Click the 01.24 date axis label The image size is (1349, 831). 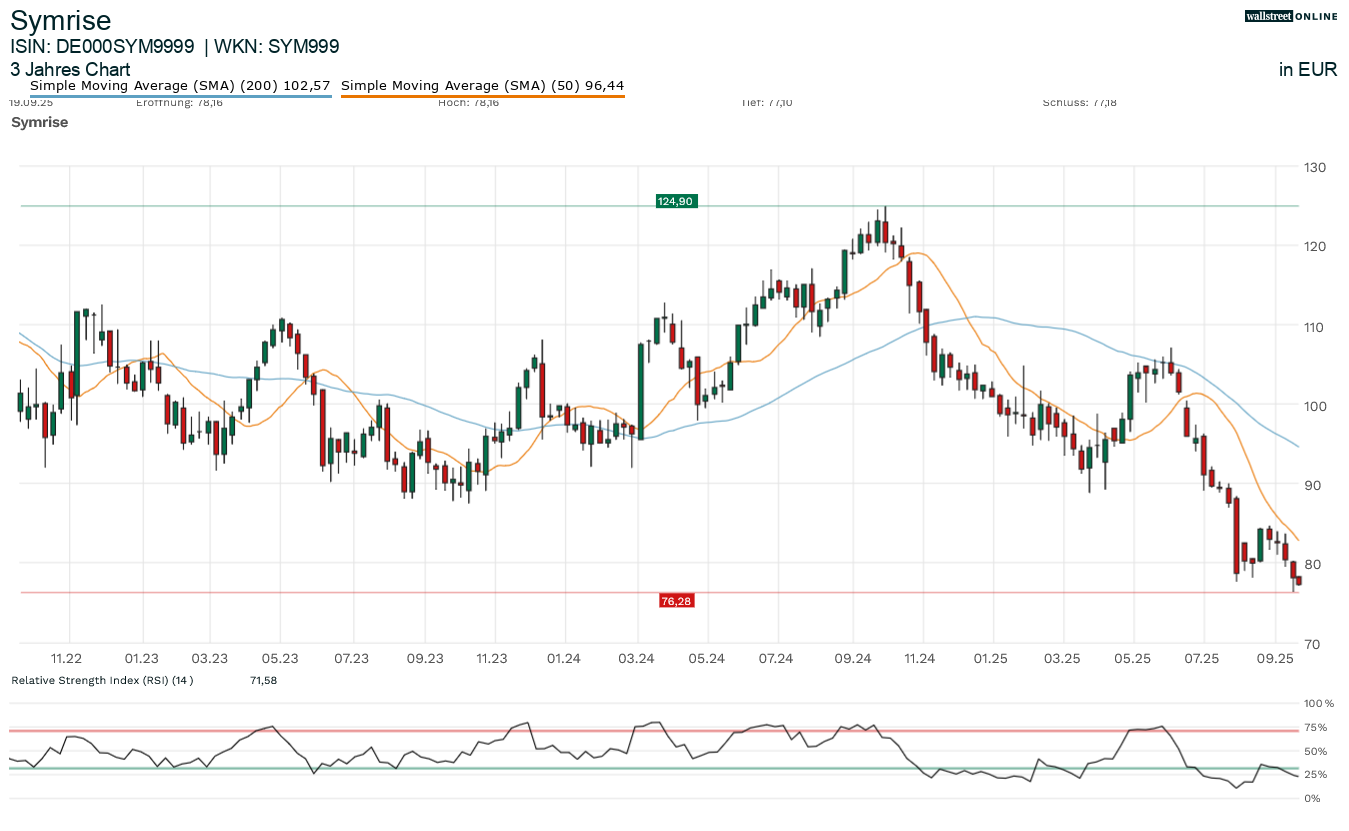564,658
